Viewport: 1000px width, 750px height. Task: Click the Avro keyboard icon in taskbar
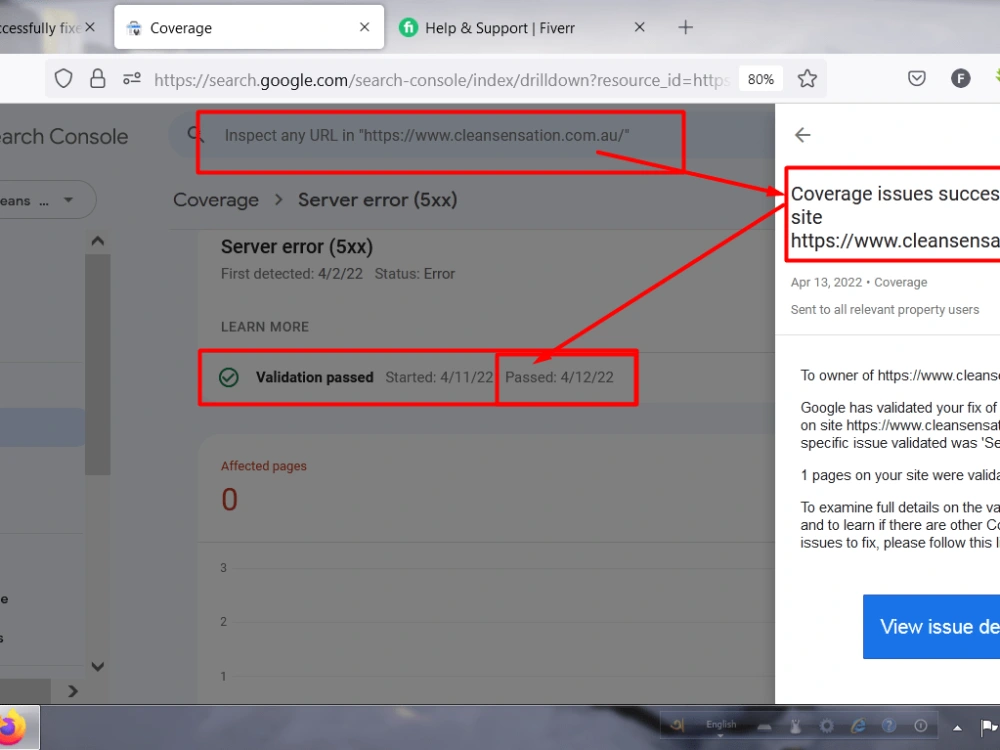tap(677, 726)
